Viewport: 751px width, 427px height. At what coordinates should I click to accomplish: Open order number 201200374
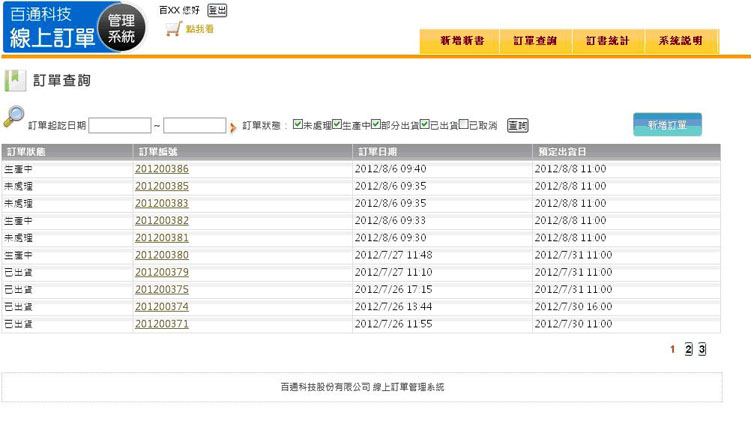[162, 307]
